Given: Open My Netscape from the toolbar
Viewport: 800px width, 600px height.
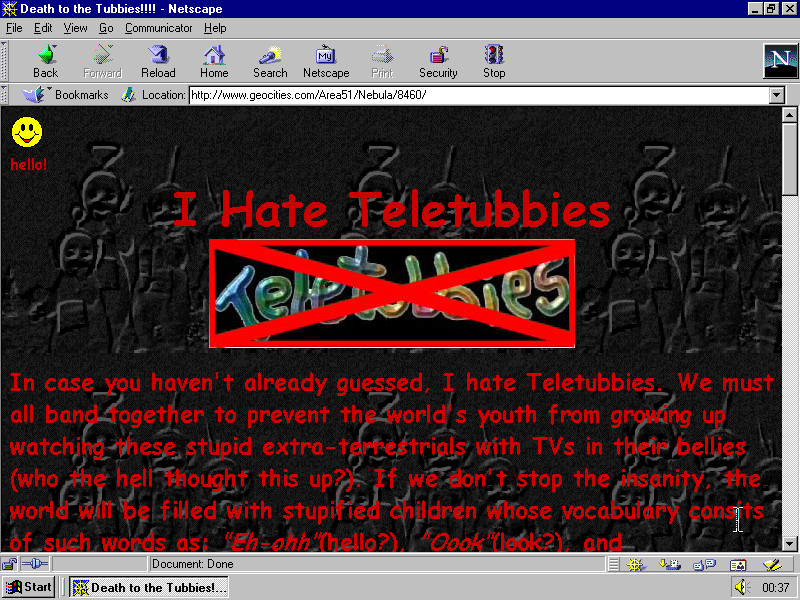Looking at the screenshot, I should [x=326, y=62].
